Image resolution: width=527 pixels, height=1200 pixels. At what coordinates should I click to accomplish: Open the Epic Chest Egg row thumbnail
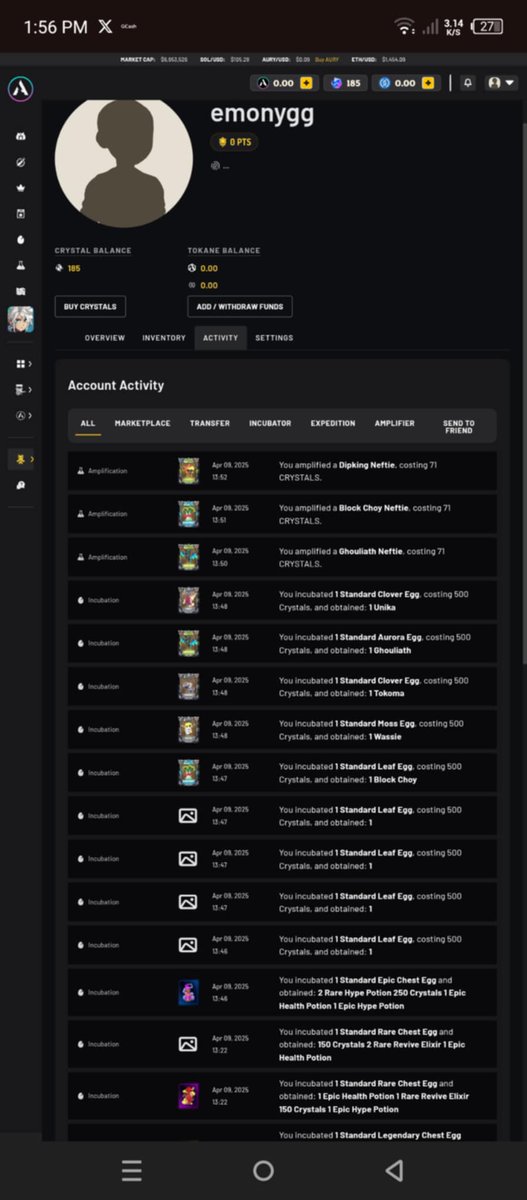pyautogui.click(x=188, y=992)
